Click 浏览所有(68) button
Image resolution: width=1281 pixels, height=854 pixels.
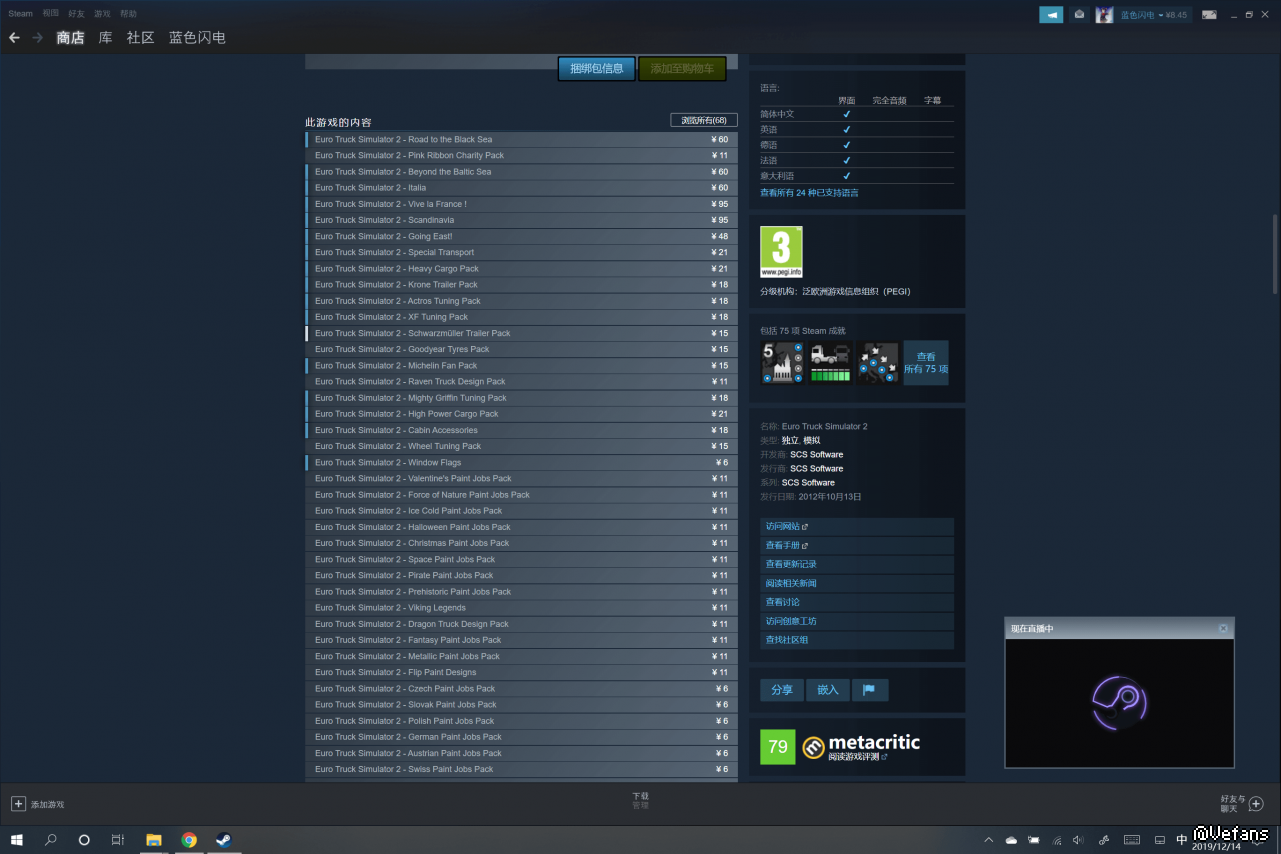click(704, 121)
